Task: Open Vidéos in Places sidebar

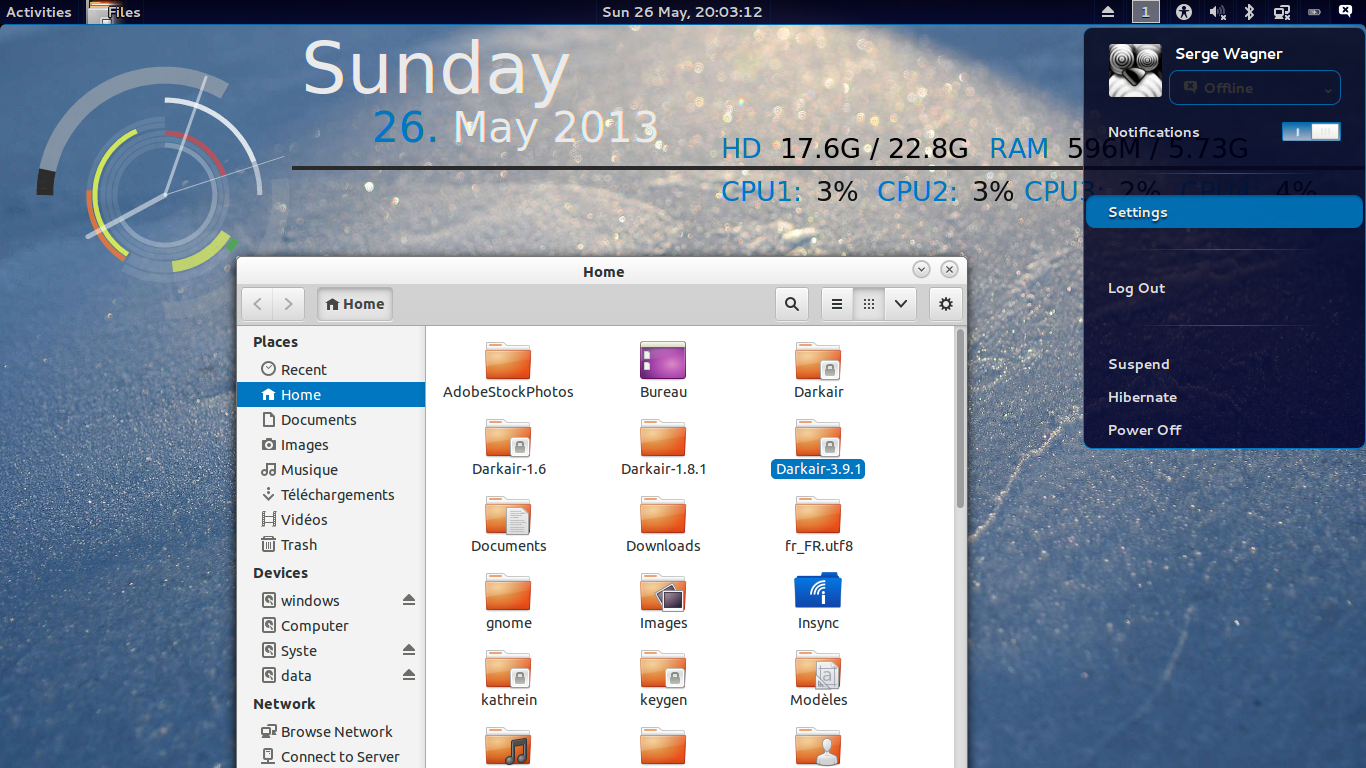Action: pos(331,519)
